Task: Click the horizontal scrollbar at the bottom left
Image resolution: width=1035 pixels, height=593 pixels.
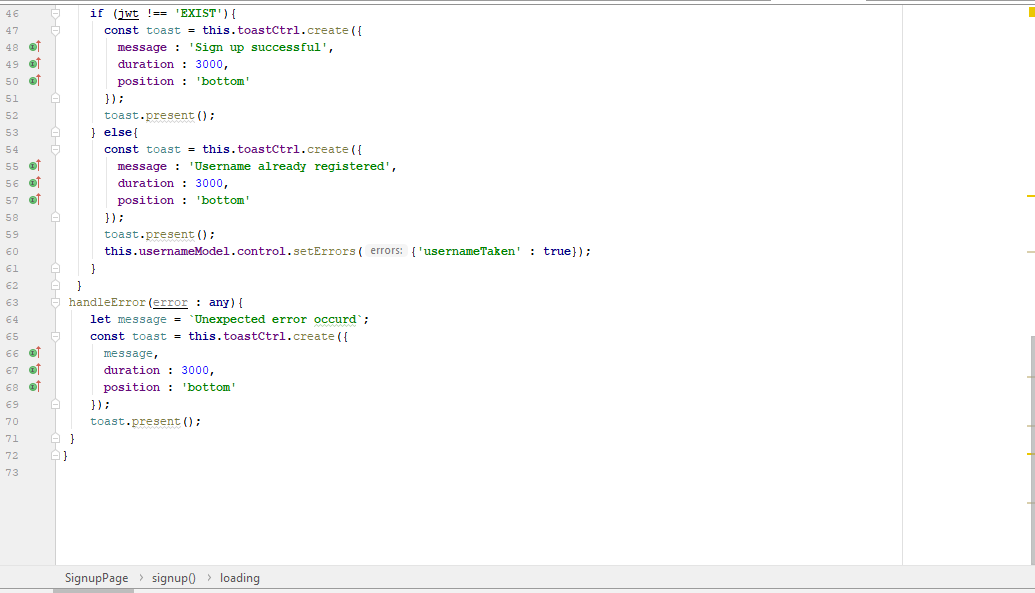Action: pos(95,590)
